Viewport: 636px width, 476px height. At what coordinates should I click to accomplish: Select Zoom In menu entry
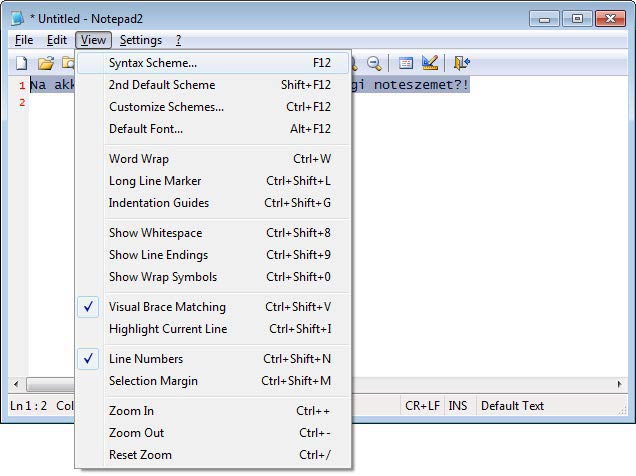click(x=213, y=410)
